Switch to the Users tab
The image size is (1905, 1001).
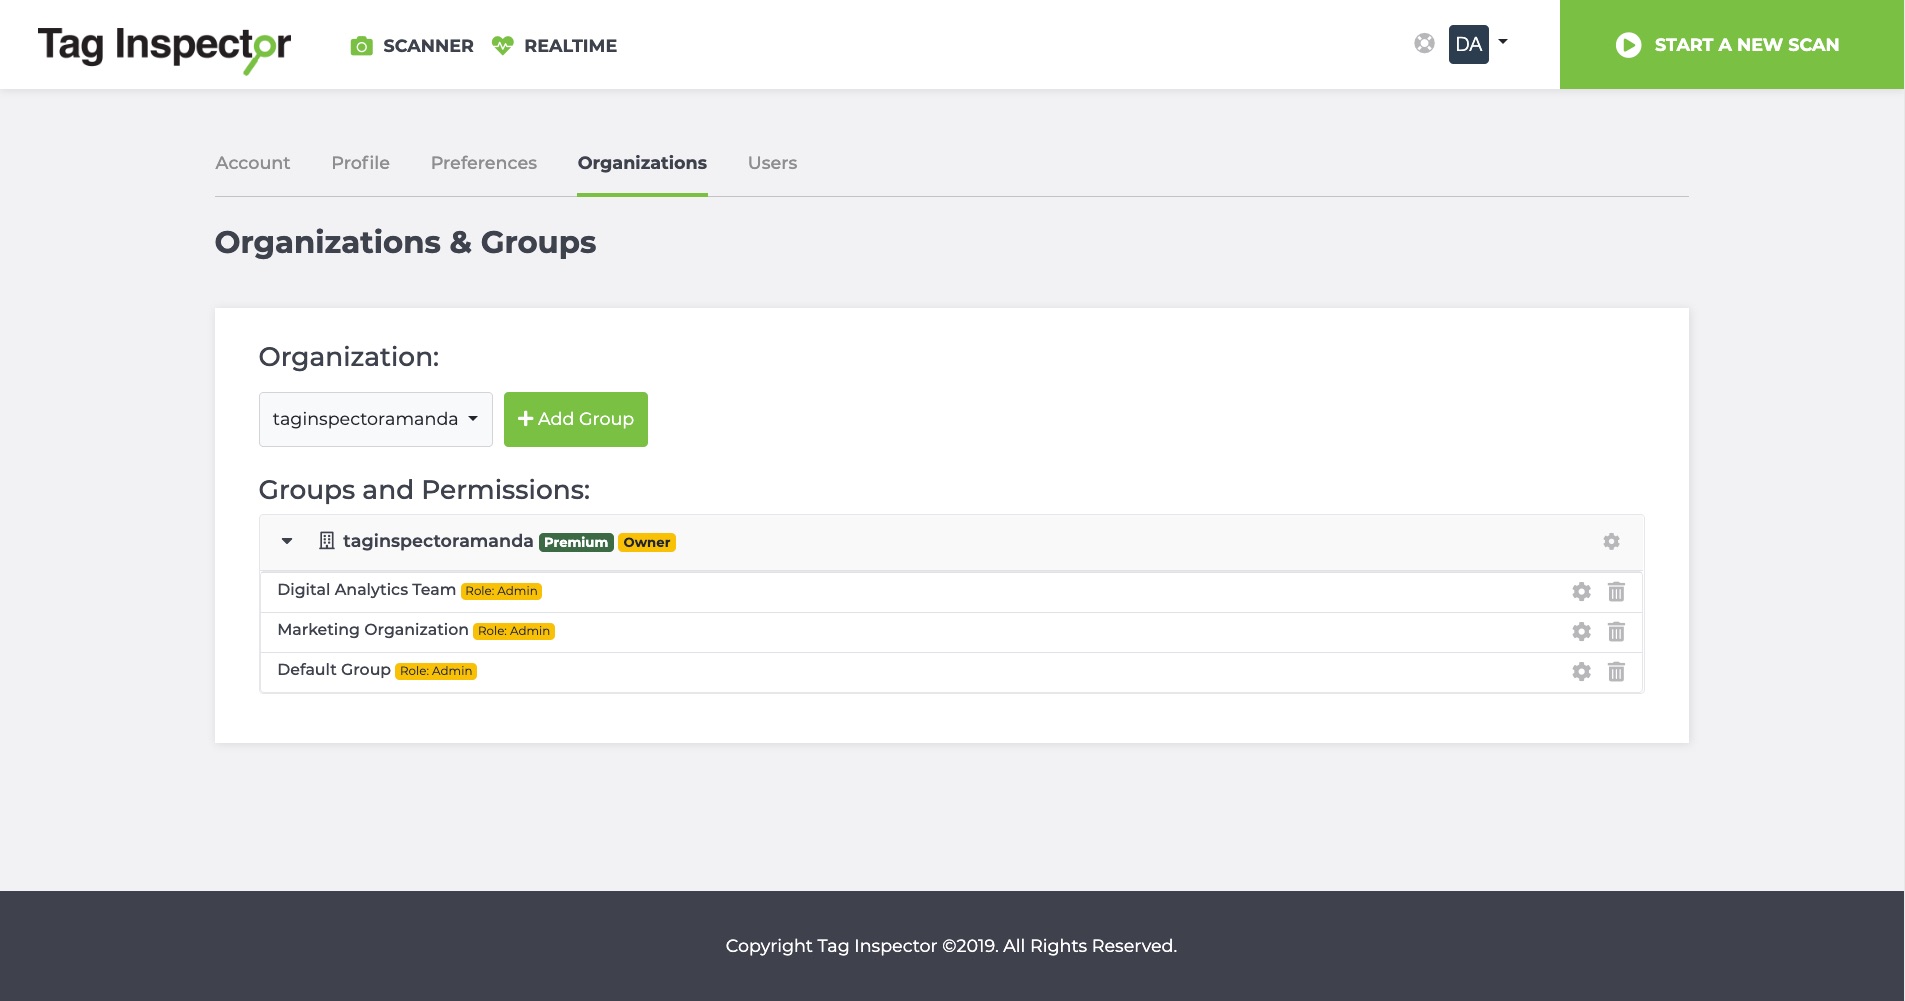click(773, 163)
